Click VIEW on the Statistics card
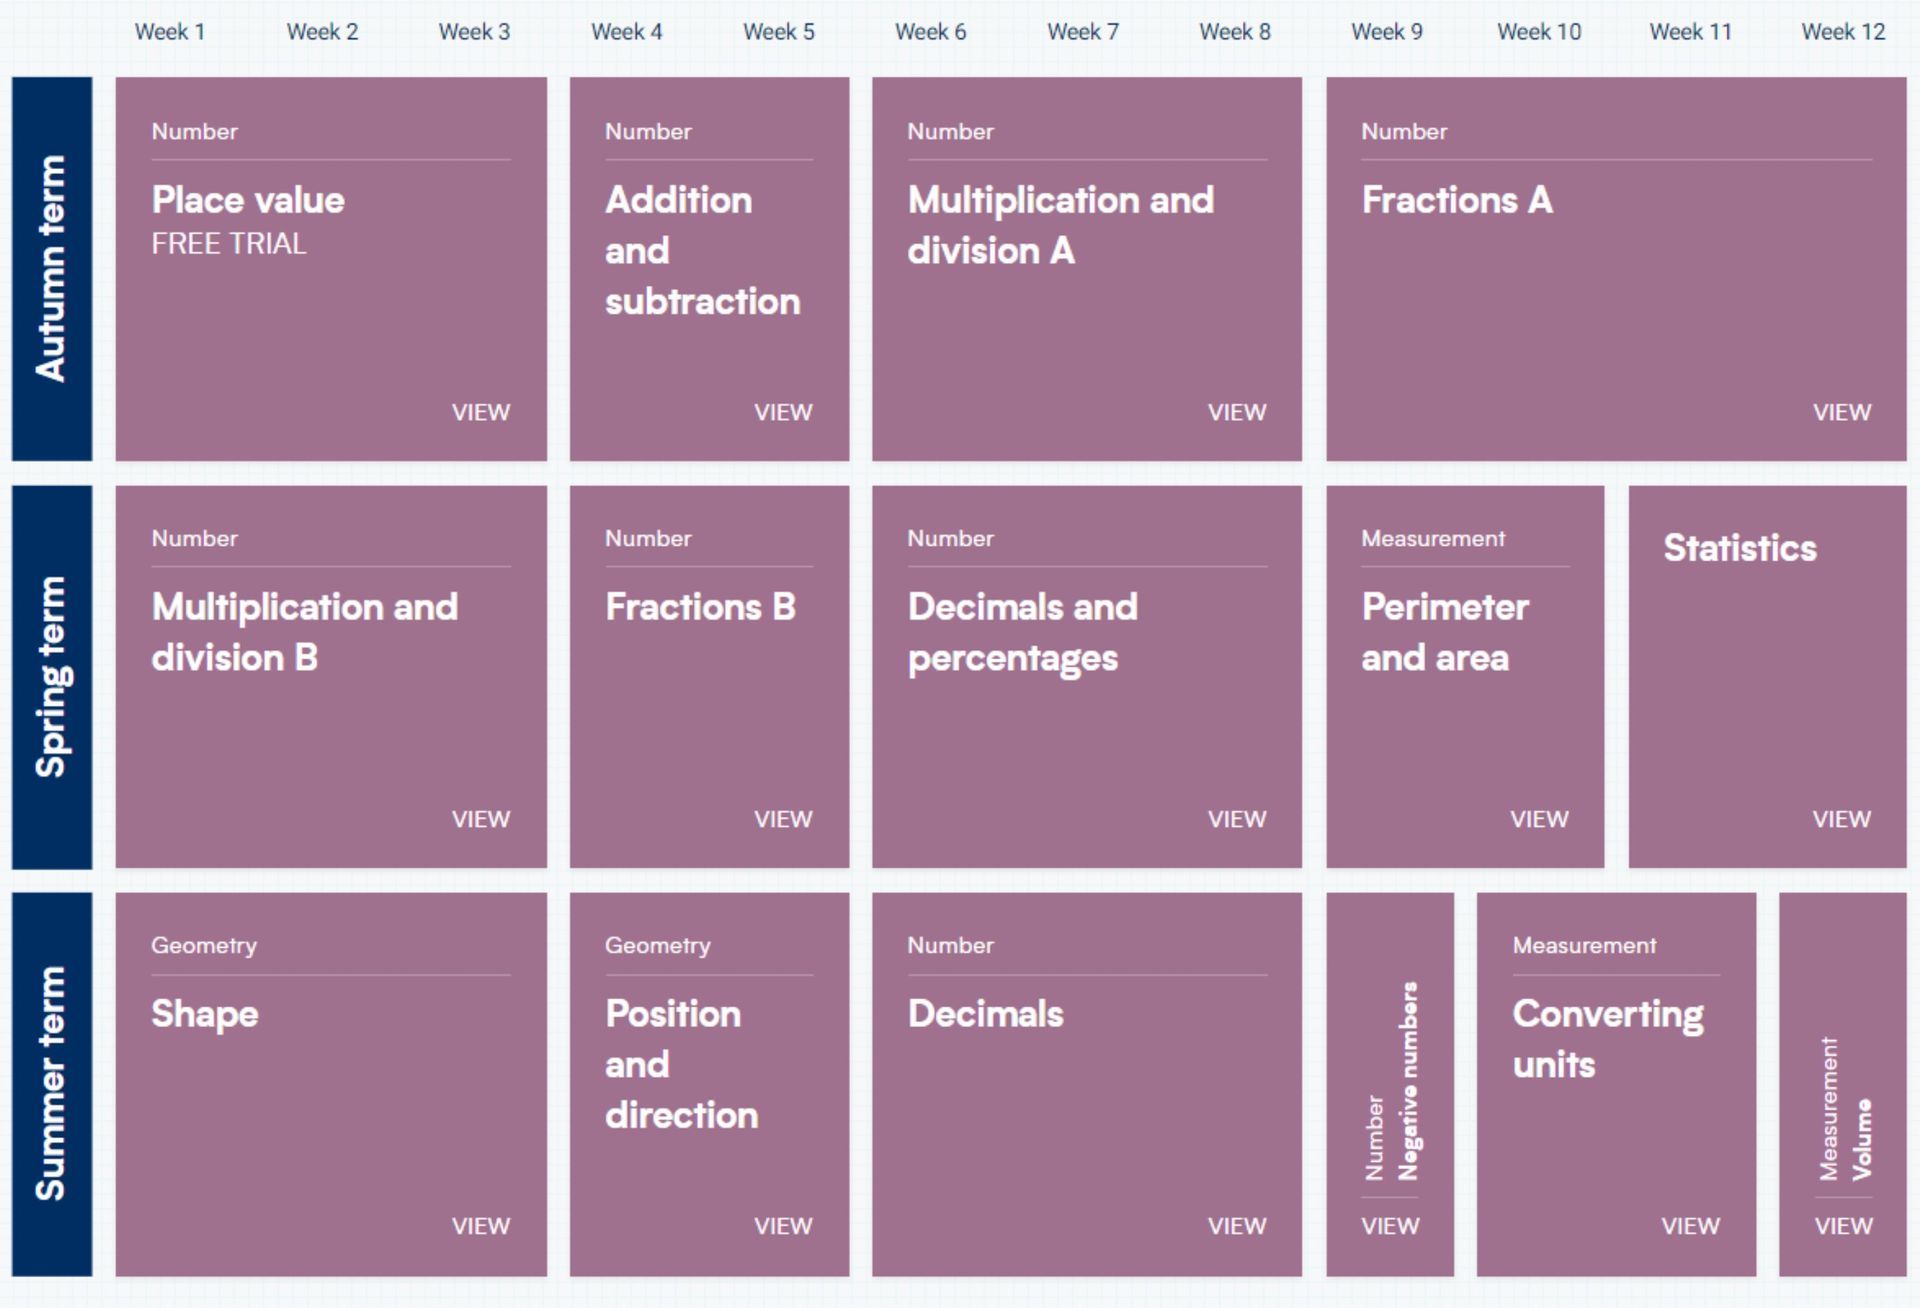The image size is (1920, 1308). [x=1842, y=819]
